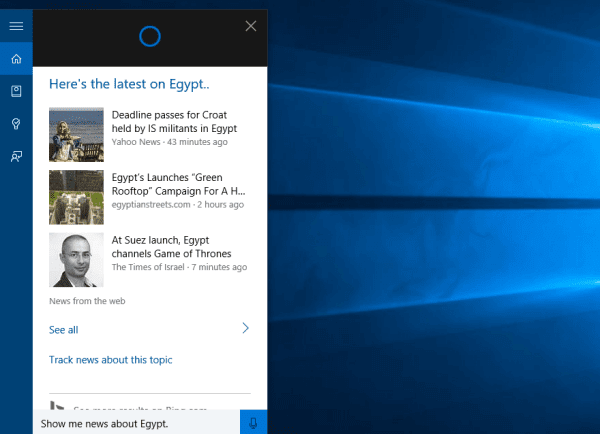
Task: Click See all news link
Action: tap(64, 330)
